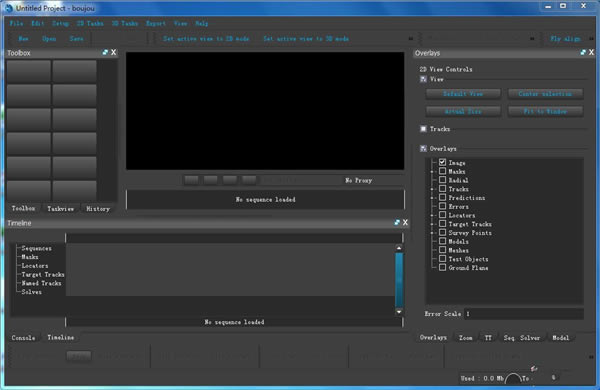Uncheck the Image overlay checkbox
The width and height of the screenshot is (600, 390).
tap(442, 162)
